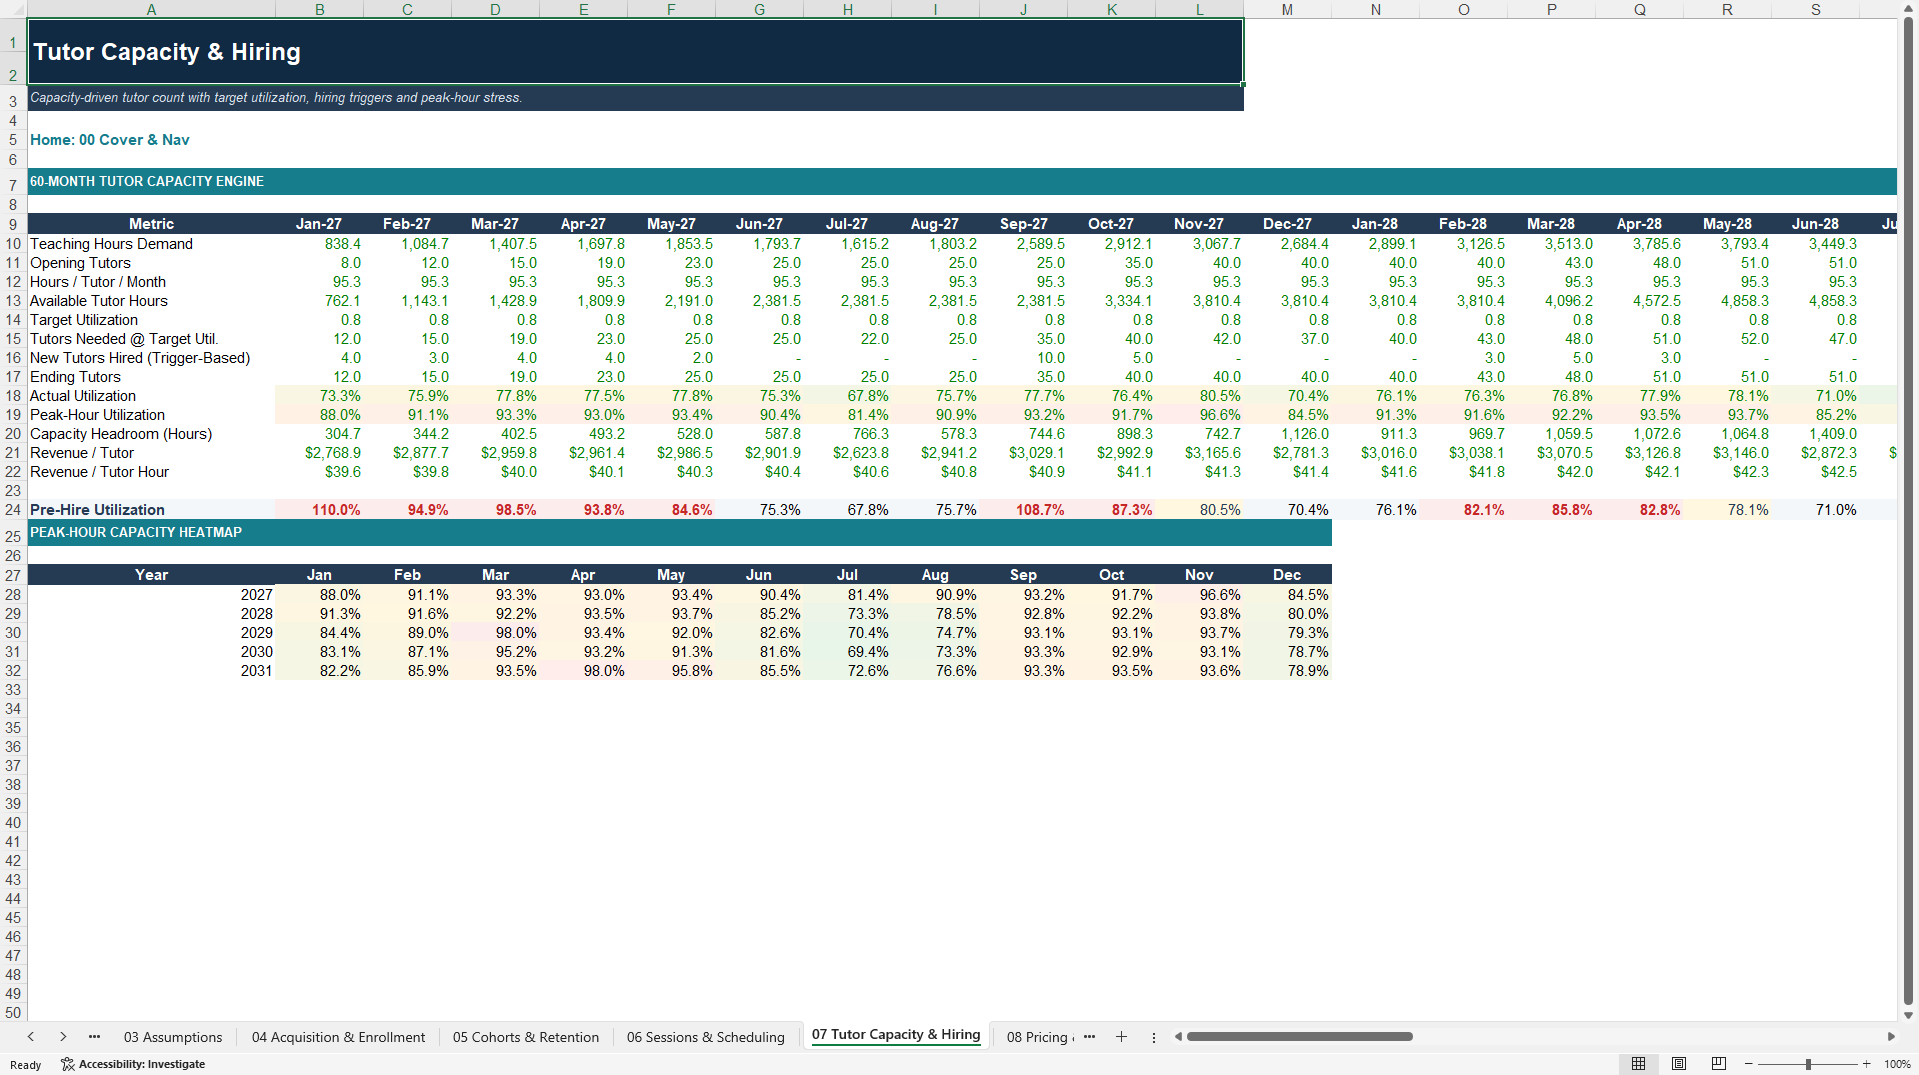This screenshot has width=1919, height=1075.
Task: Switch to Page Break Preview icon
Action: (1719, 1064)
